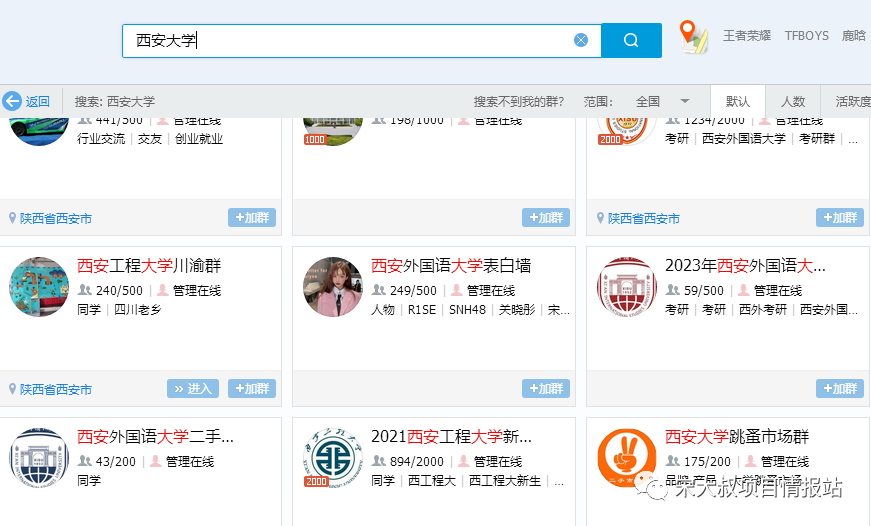Click 陕西省西安市 location under 川渝群 card

point(56,389)
